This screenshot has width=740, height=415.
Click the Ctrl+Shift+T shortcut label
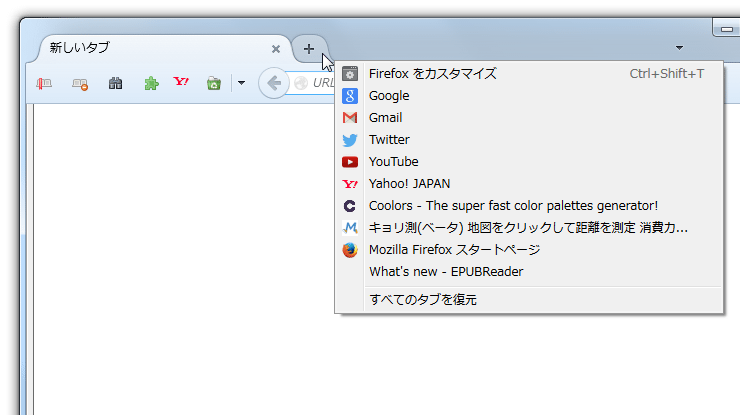(x=666, y=74)
